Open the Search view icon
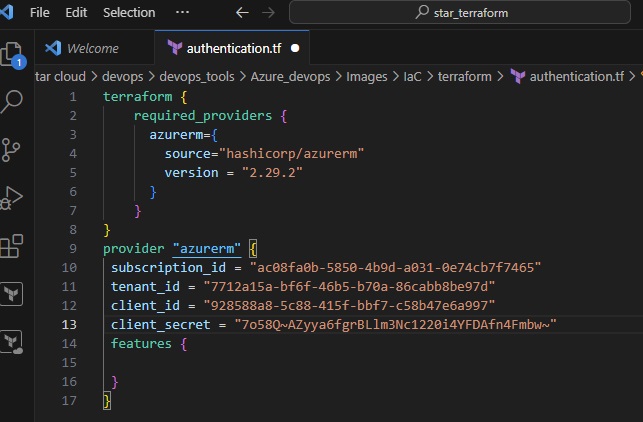643x422 pixels. pyautogui.click(x=11, y=101)
